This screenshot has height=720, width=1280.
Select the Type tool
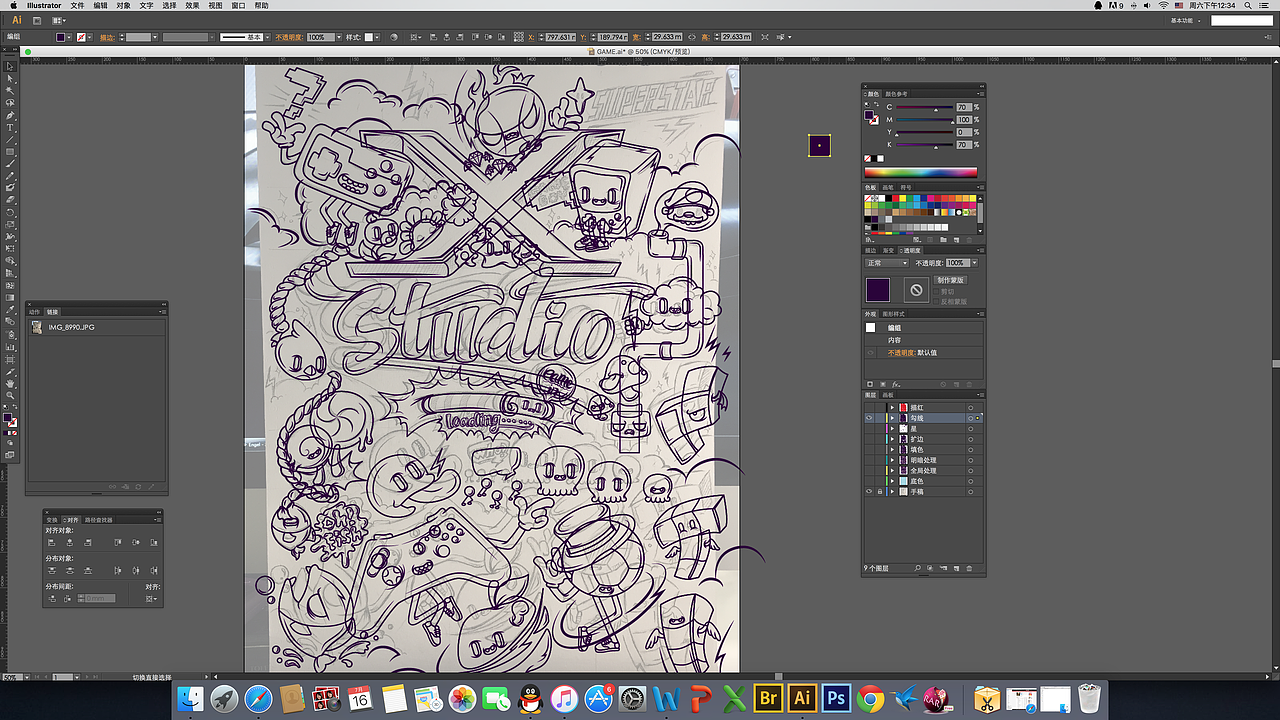tap(10, 128)
